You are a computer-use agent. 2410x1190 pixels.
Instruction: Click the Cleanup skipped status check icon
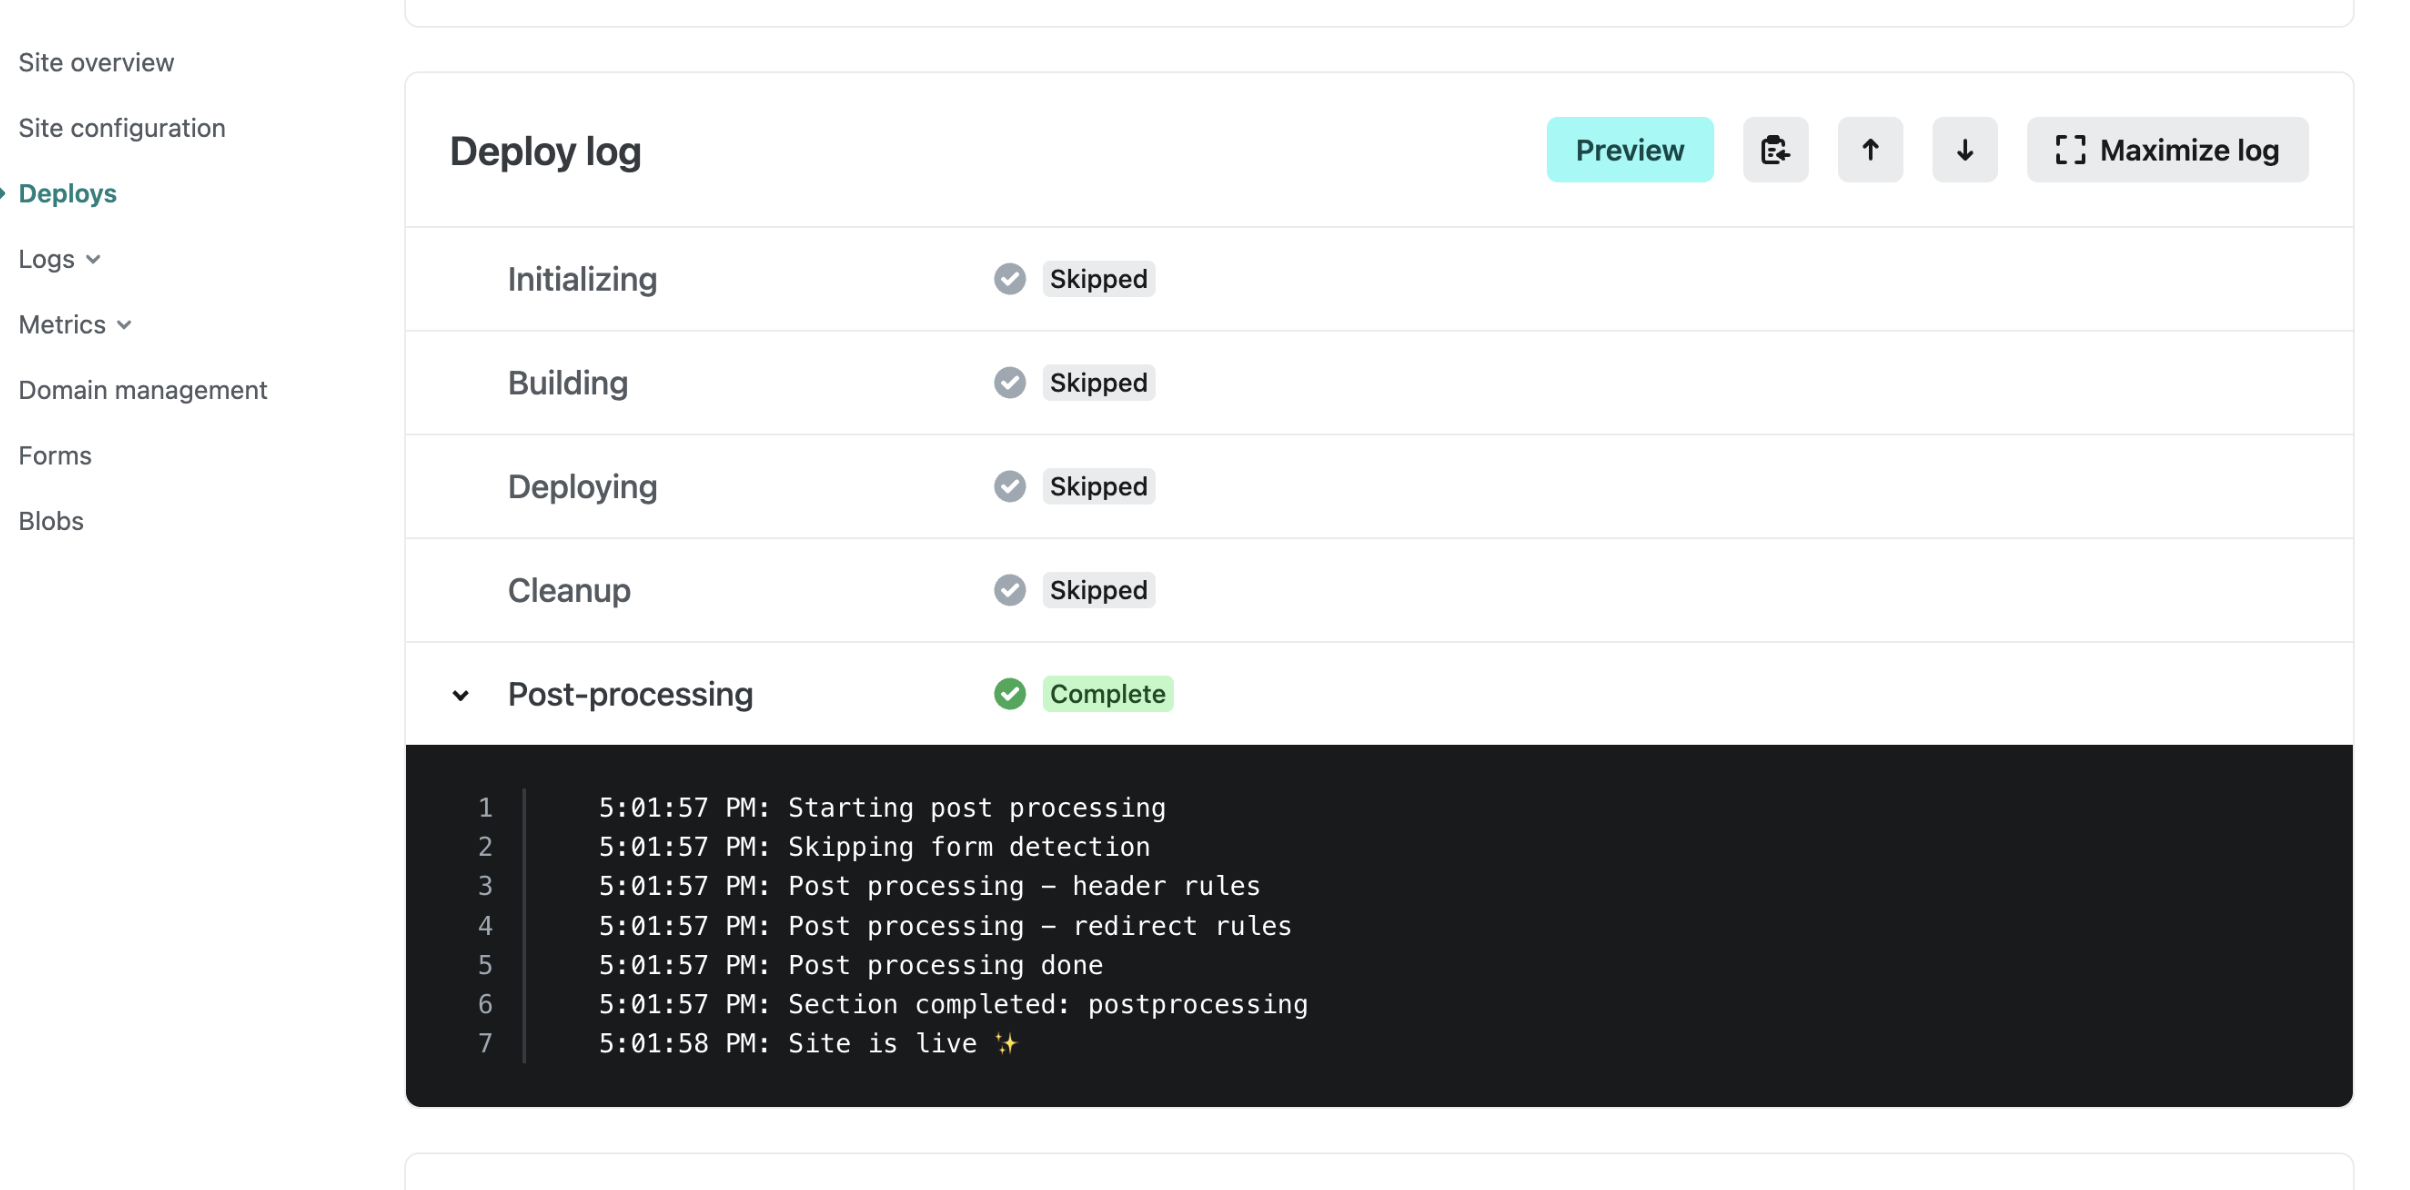pyautogui.click(x=1009, y=590)
